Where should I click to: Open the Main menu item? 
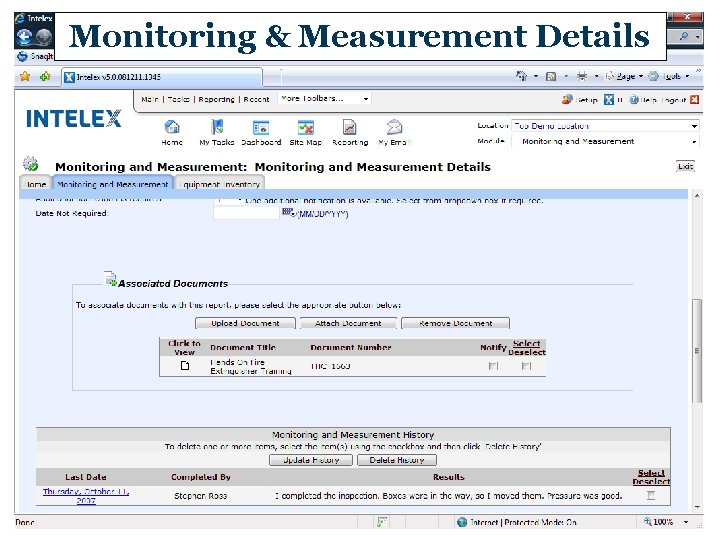click(x=150, y=99)
